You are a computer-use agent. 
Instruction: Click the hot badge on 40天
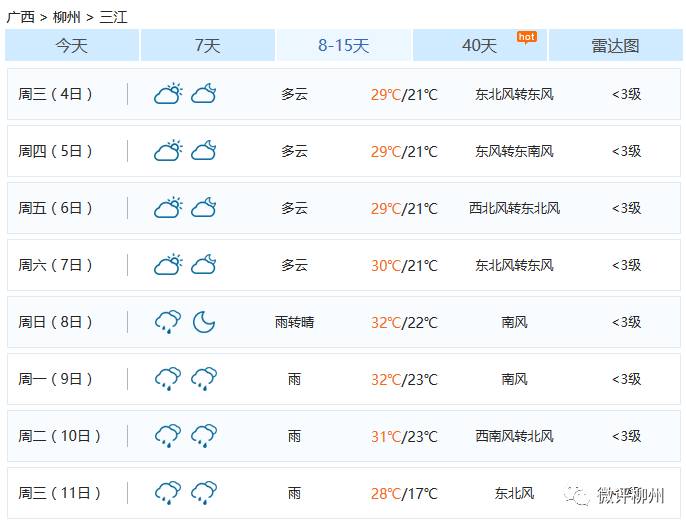pyautogui.click(x=527, y=38)
